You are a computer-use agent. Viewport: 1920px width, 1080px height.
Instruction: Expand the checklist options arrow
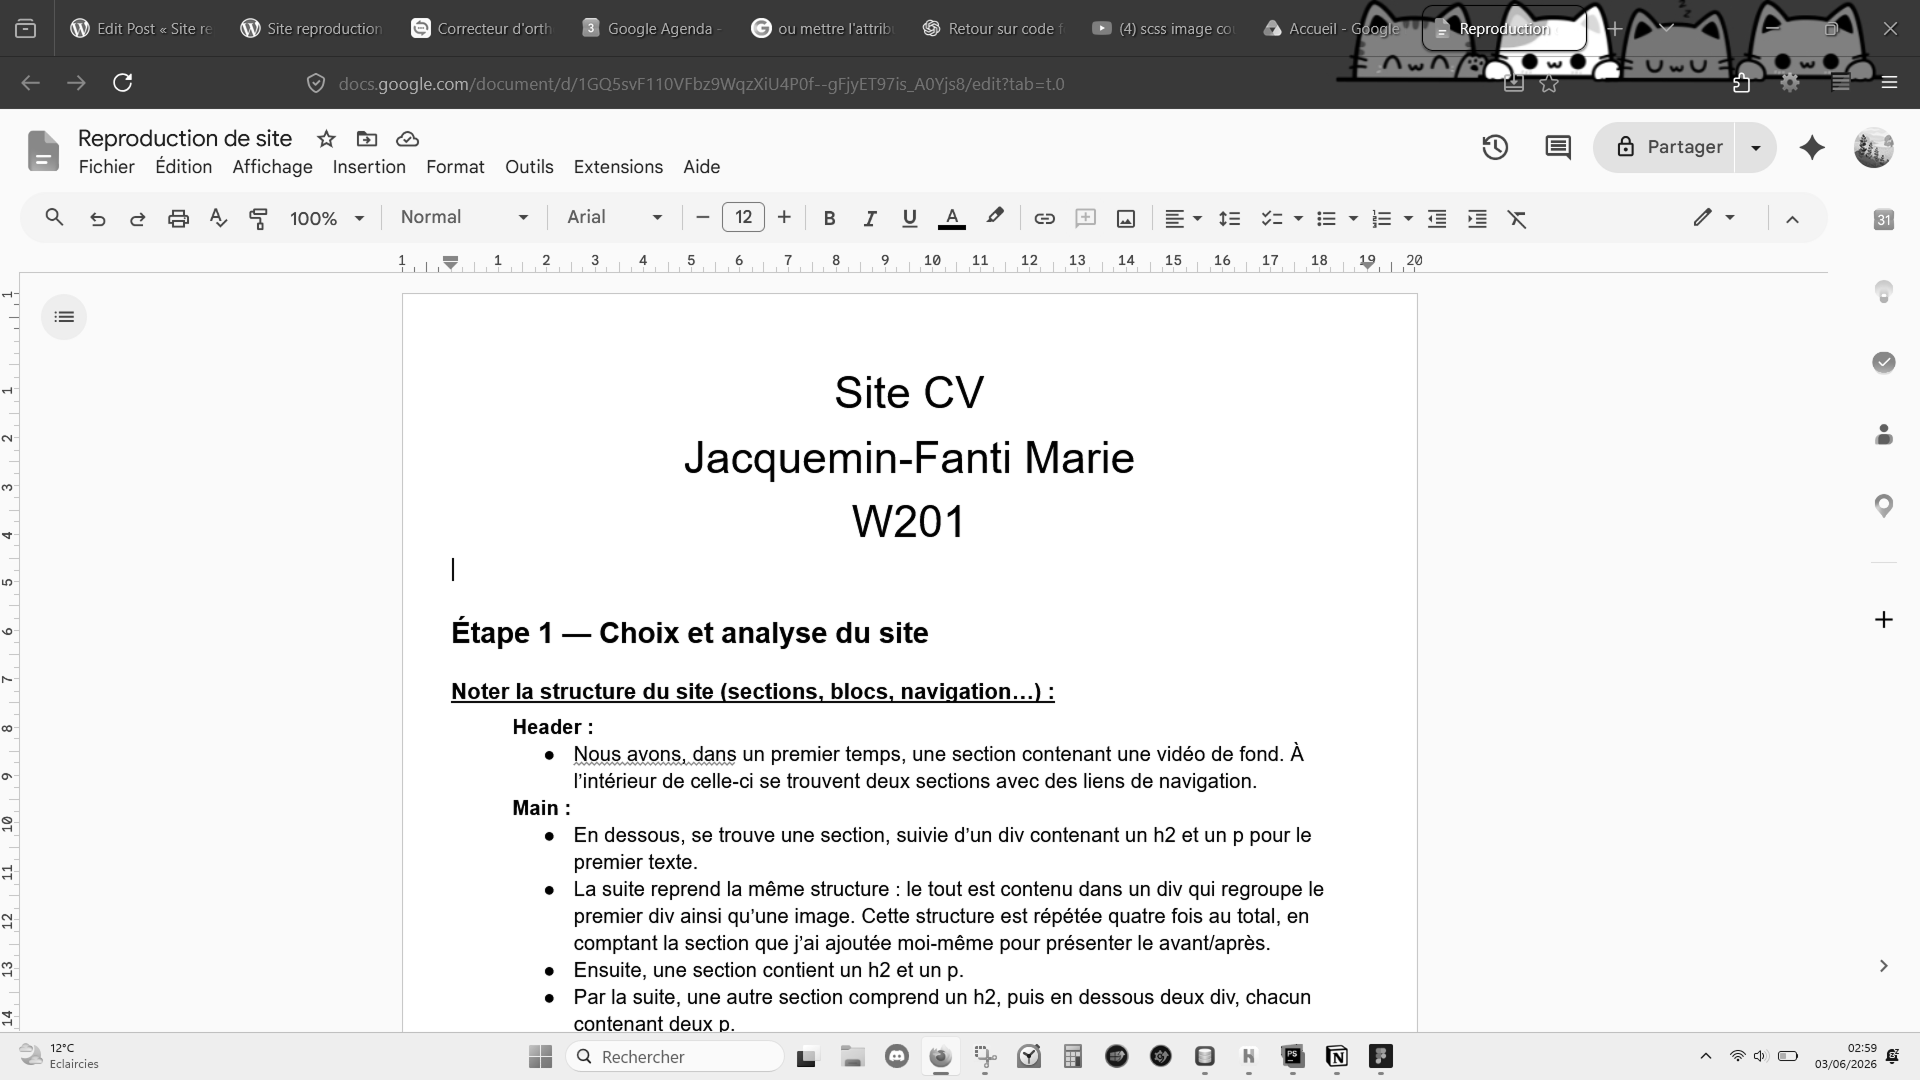pyautogui.click(x=1298, y=218)
